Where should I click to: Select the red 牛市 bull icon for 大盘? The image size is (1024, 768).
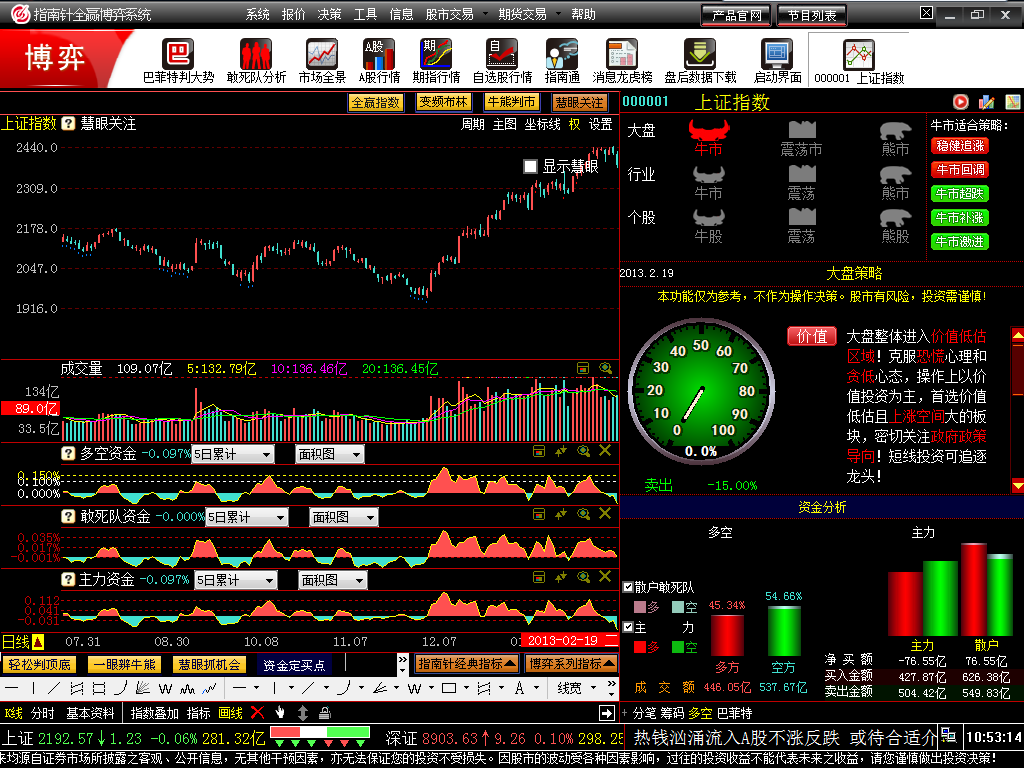click(x=709, y=137)
